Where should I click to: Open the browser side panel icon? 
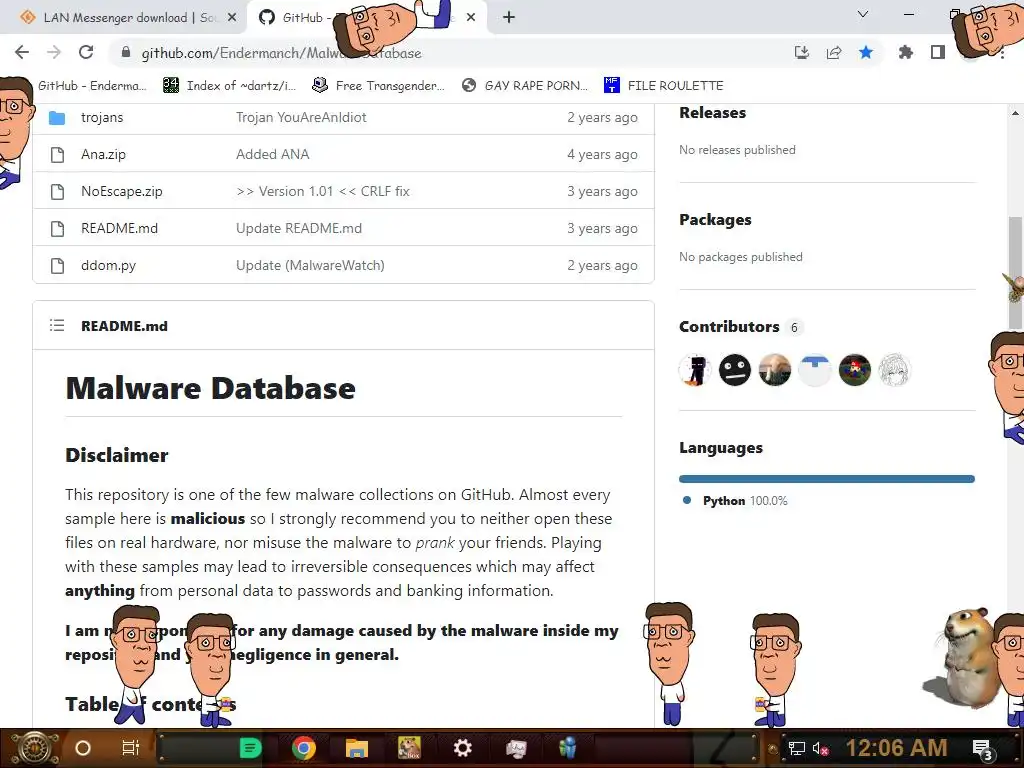pyautogui.click(x=938, y=52)
